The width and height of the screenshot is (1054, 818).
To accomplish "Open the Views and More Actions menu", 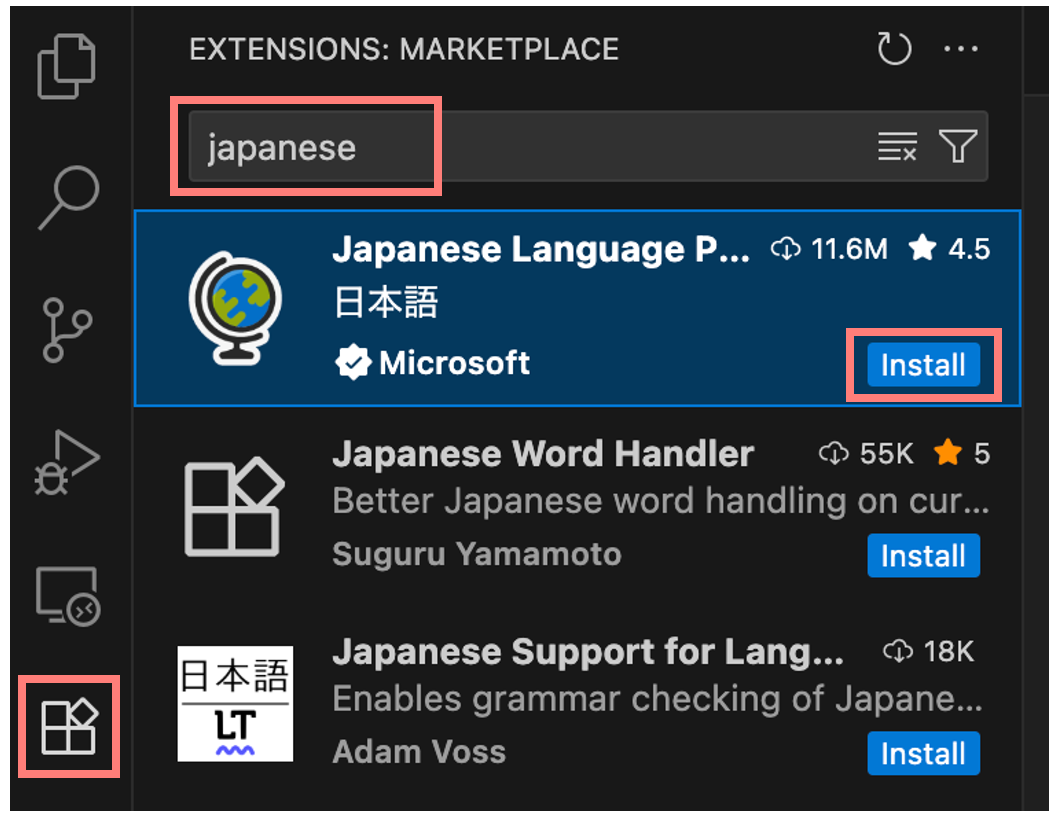I will click(961, 48).
